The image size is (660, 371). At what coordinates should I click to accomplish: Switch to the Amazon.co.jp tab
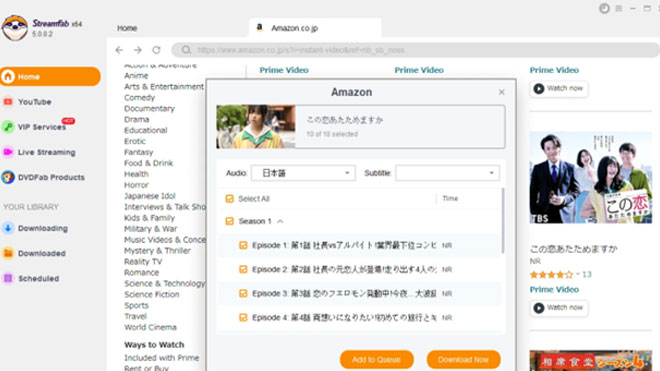tap(315, 28)
